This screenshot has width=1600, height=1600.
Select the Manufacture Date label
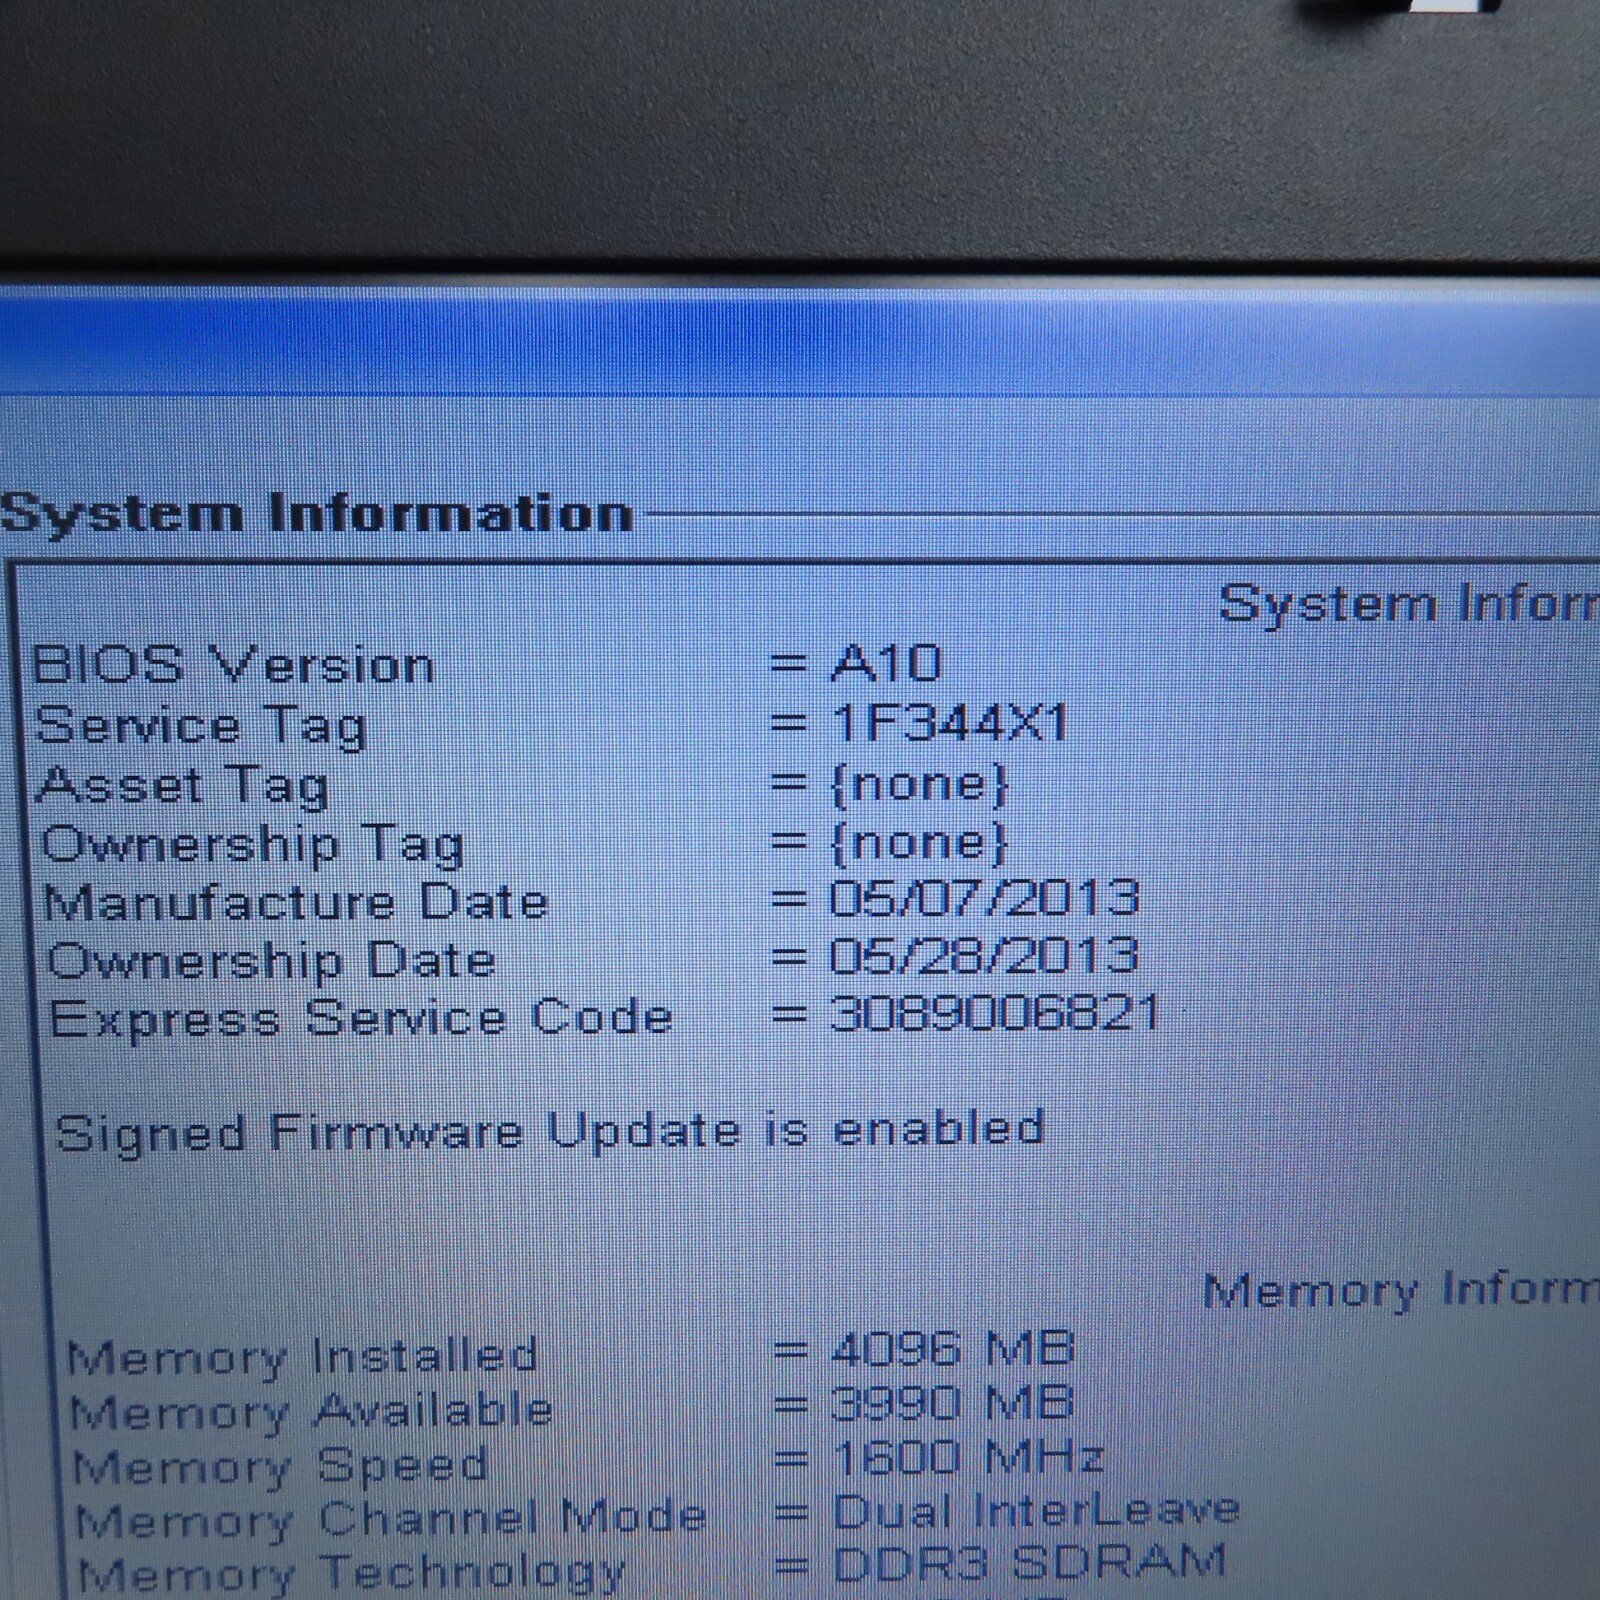coord(297,903)
